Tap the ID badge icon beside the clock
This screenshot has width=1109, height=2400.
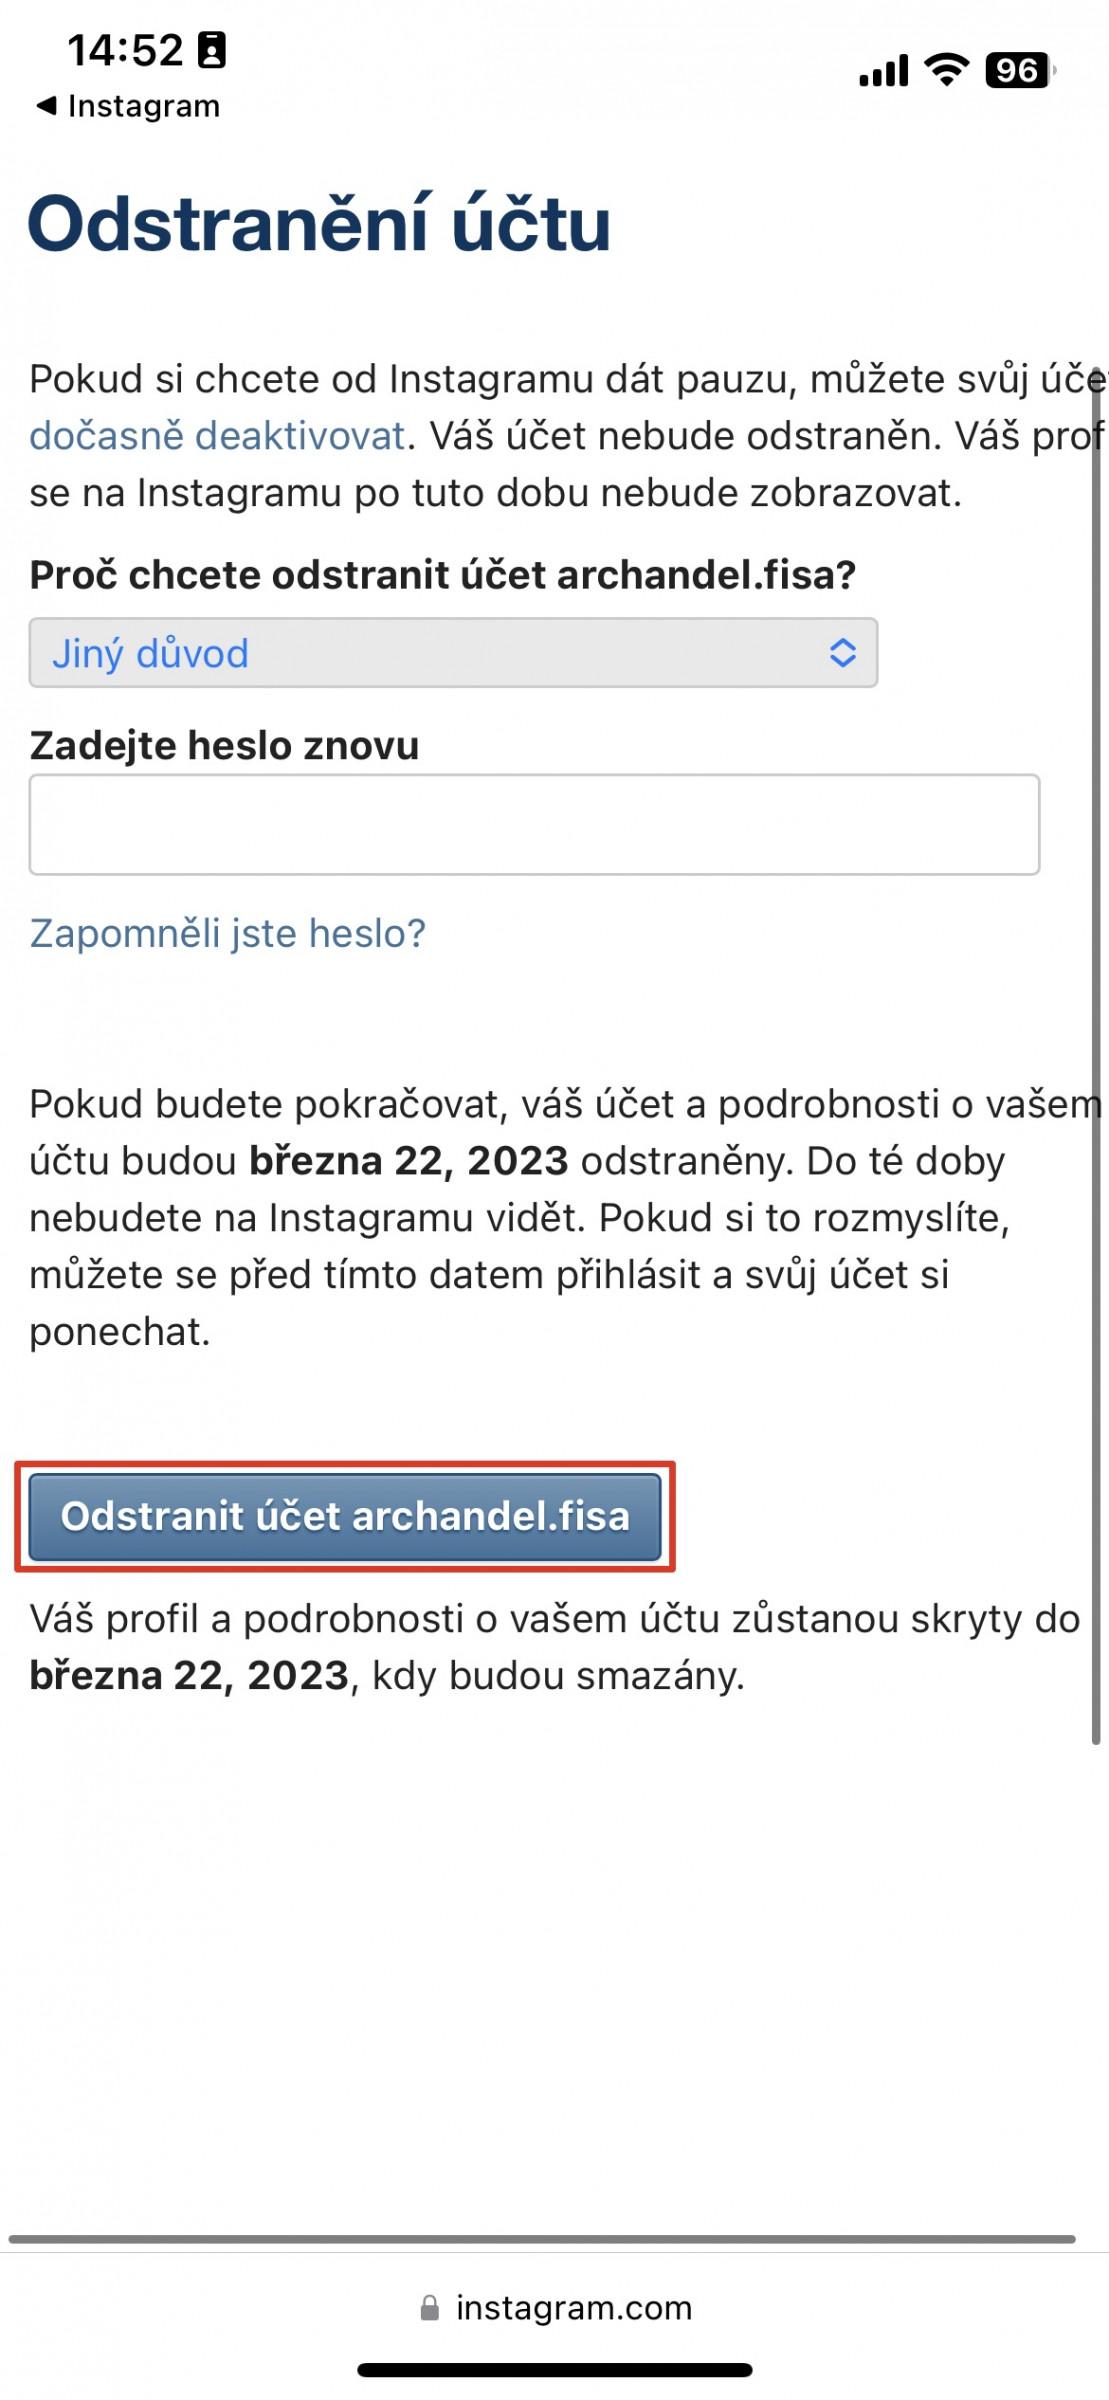point(212,49)
